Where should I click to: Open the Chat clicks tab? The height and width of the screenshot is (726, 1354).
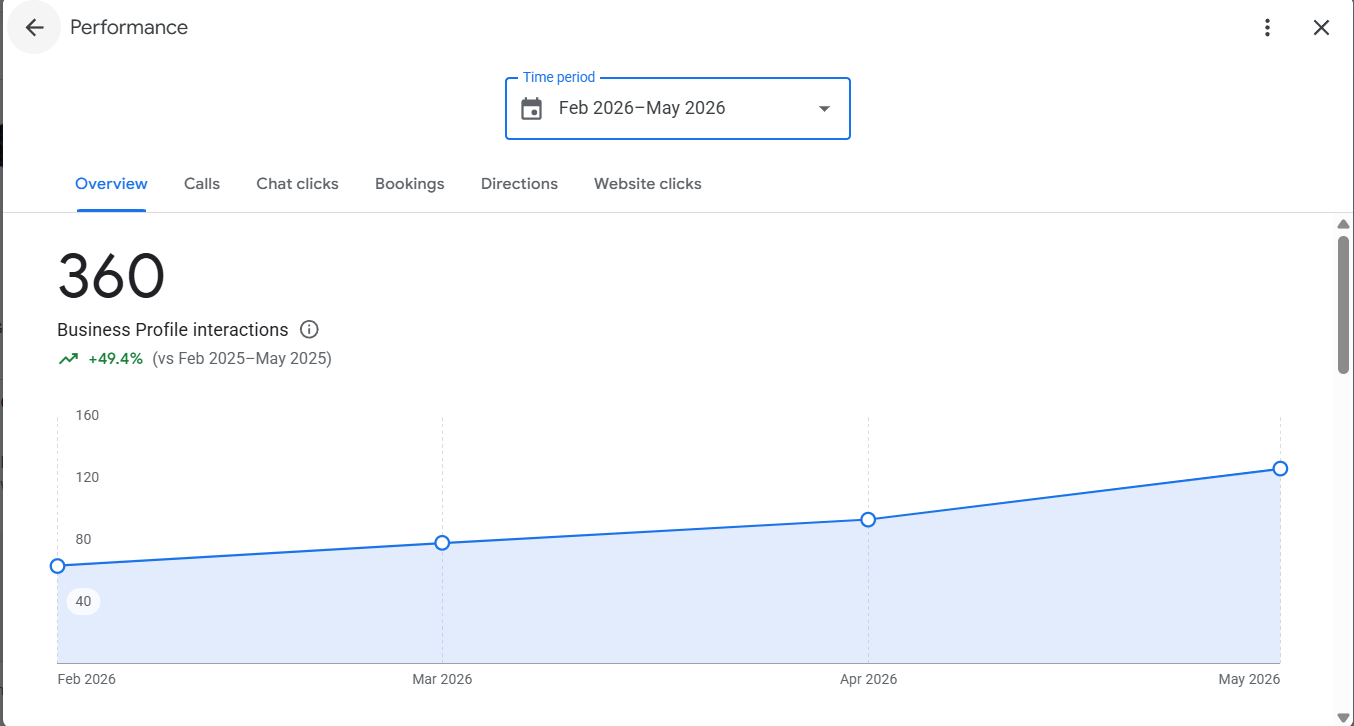pos(297,184)
